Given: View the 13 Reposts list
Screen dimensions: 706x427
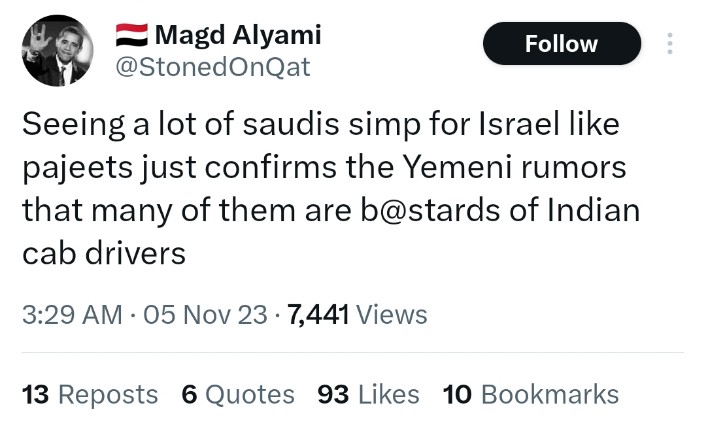Looking at the screenshot, I should click(x=90, y=394).
